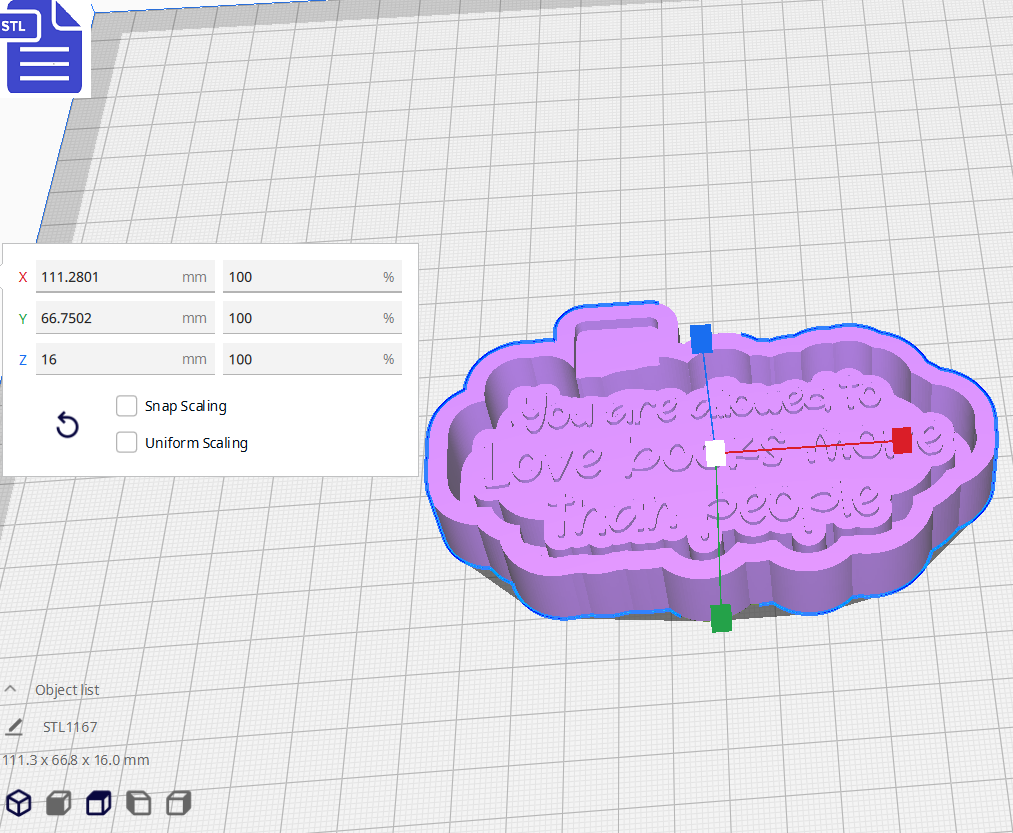Select the 3D view icon
The image size is (1013, 833).
pyautogui.click(x=18, y=803)
